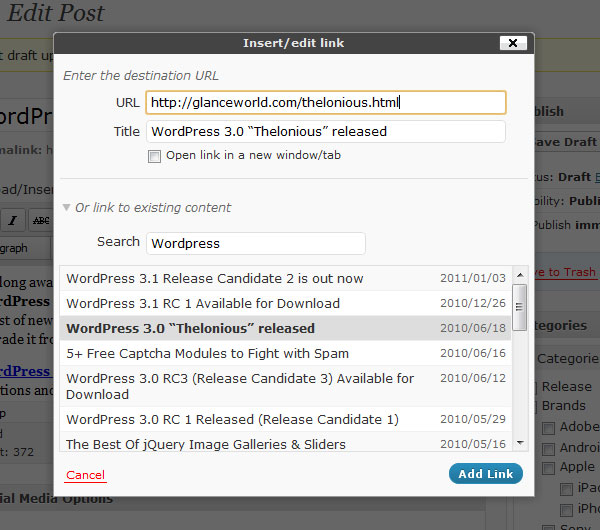Click date 2011/01/03 in results

coord(473,278)
